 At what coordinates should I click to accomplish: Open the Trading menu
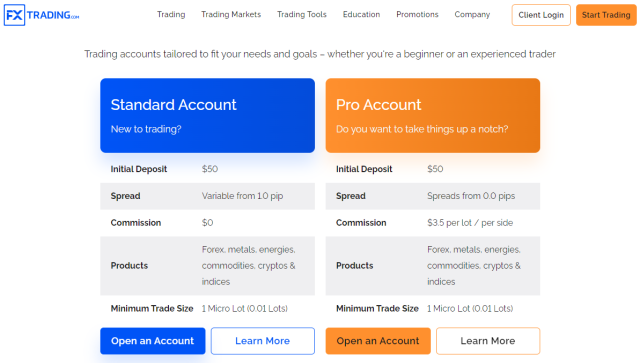click(x=171, y=15)
